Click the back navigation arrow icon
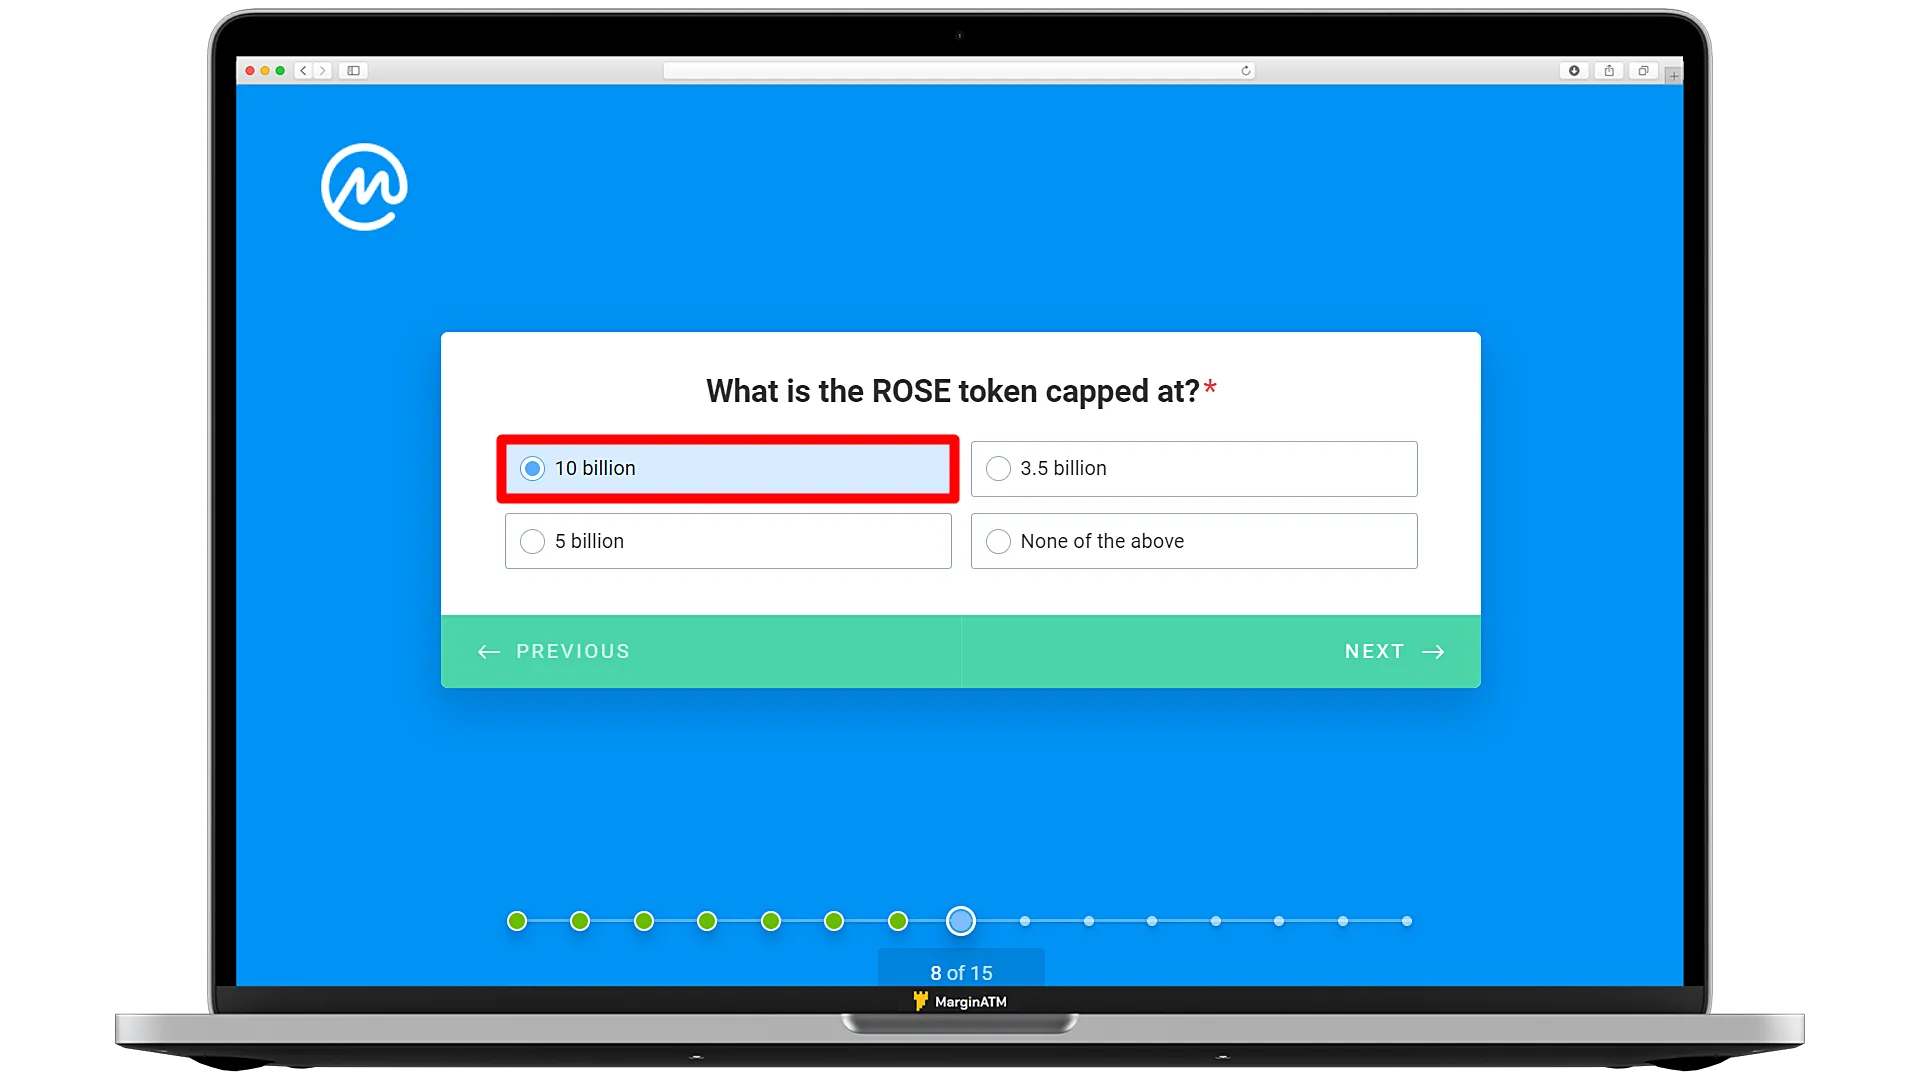1920x1080 pixels. point(489,650)
